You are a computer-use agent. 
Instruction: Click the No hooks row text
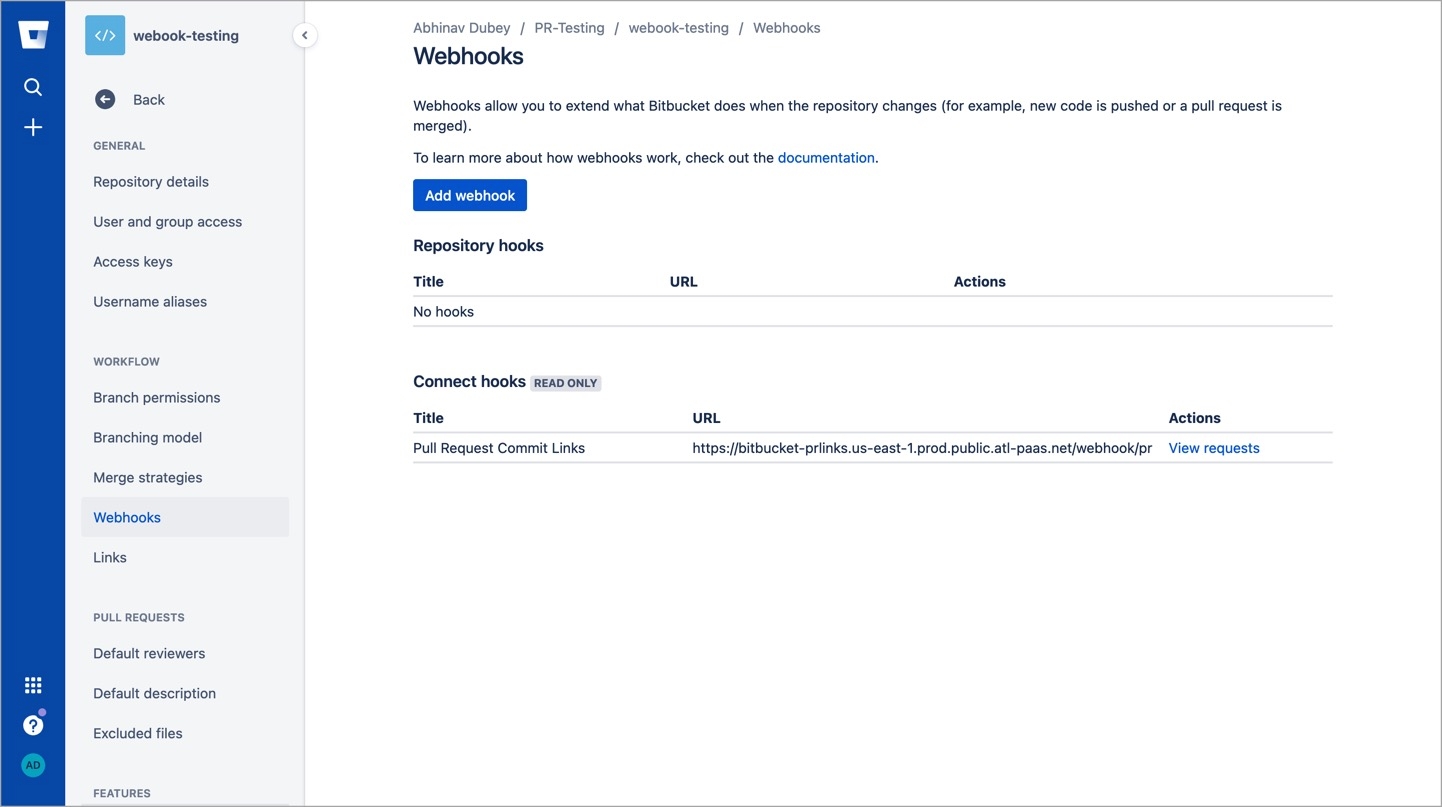coord(443,312)
